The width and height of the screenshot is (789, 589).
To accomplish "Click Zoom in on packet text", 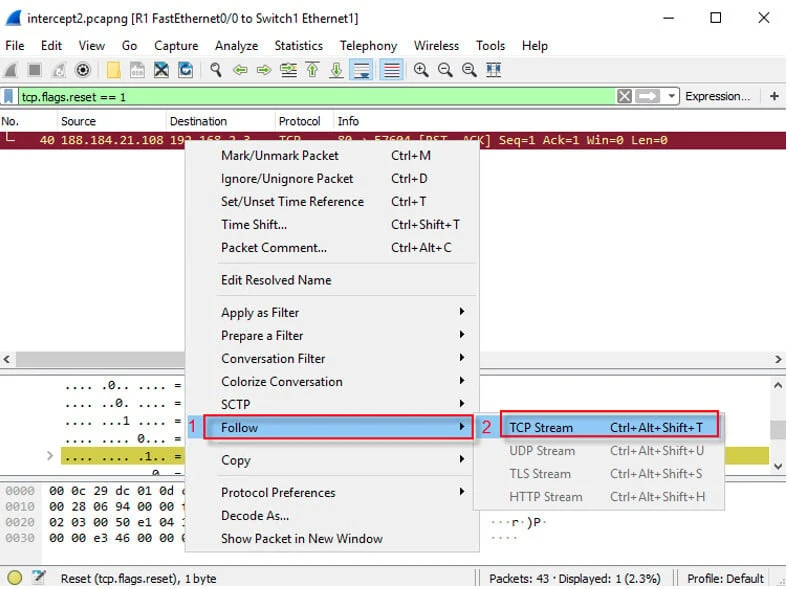I will pyautogui.click(x=421, y=70).
